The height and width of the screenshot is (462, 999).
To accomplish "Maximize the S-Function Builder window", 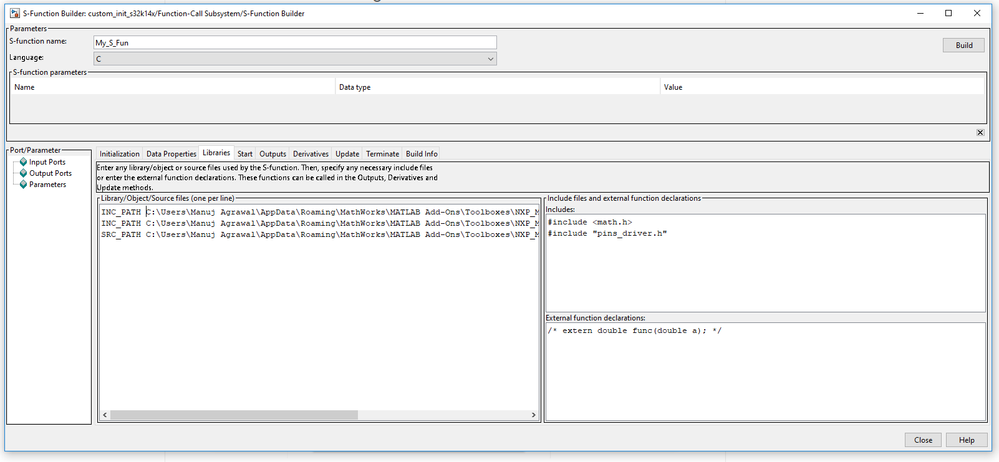I will pyautogui.click(x=949, y=13).
